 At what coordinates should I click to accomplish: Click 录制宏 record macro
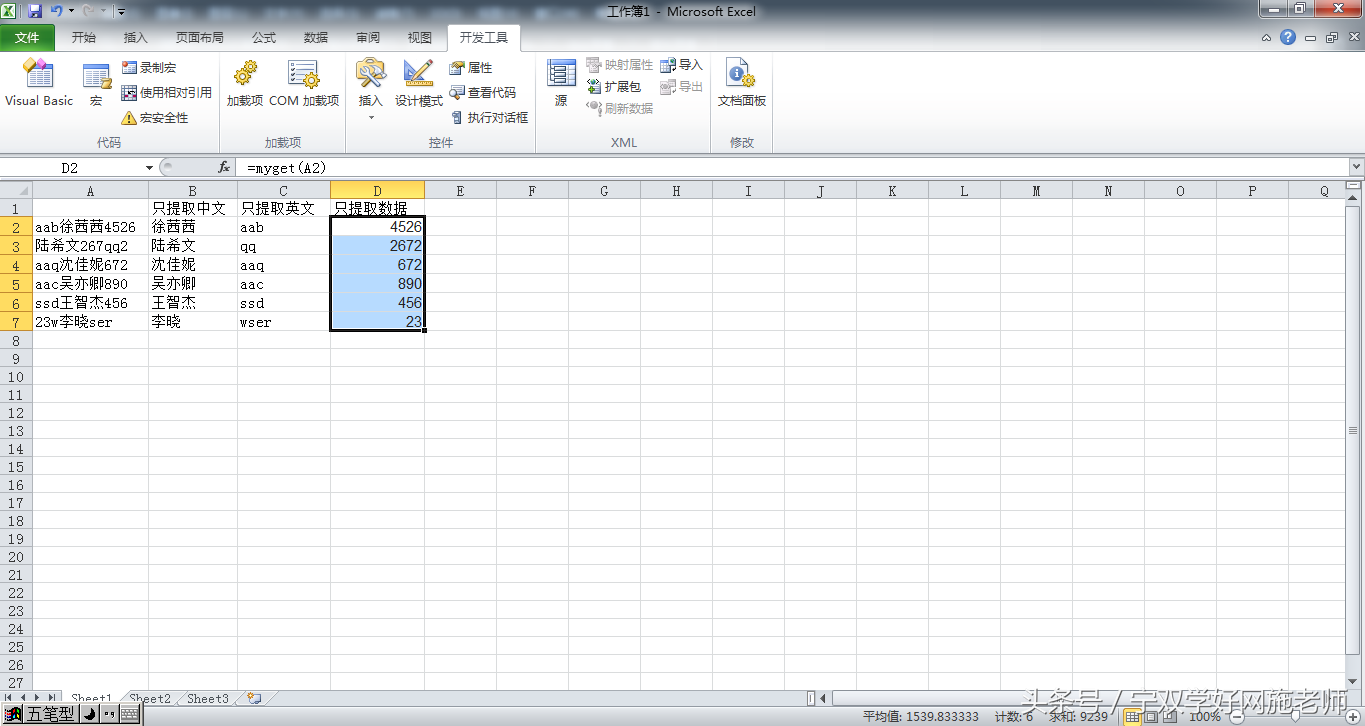pos(149,68)
